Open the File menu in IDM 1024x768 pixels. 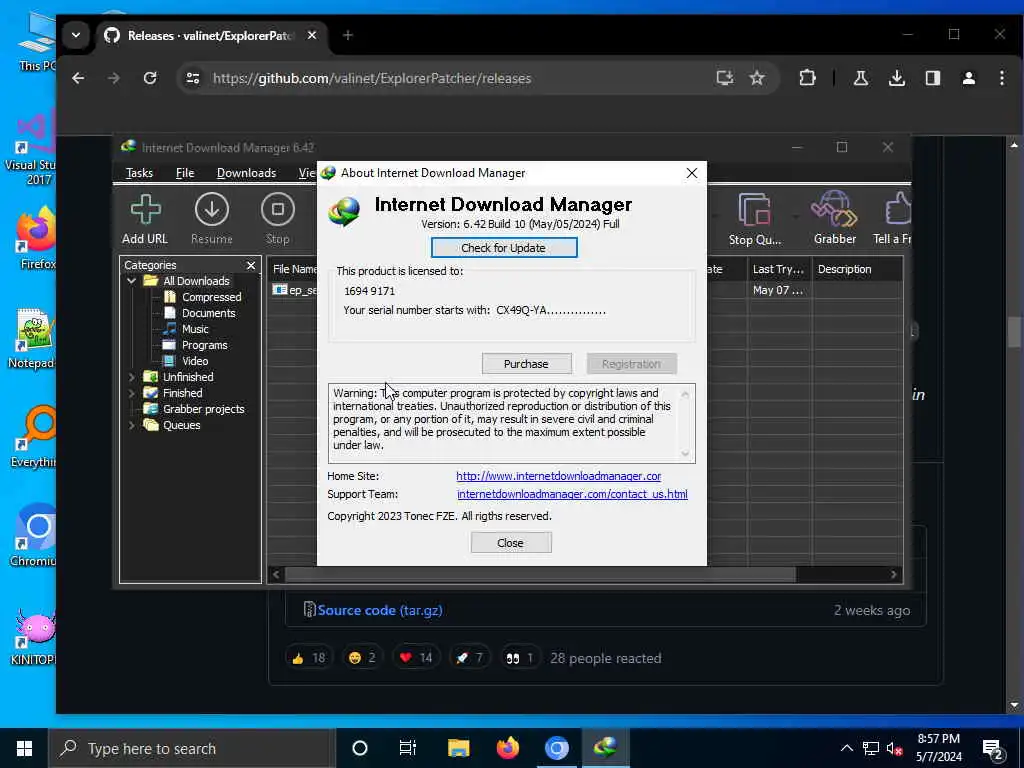pyautogui.click(x=185, y=173)
